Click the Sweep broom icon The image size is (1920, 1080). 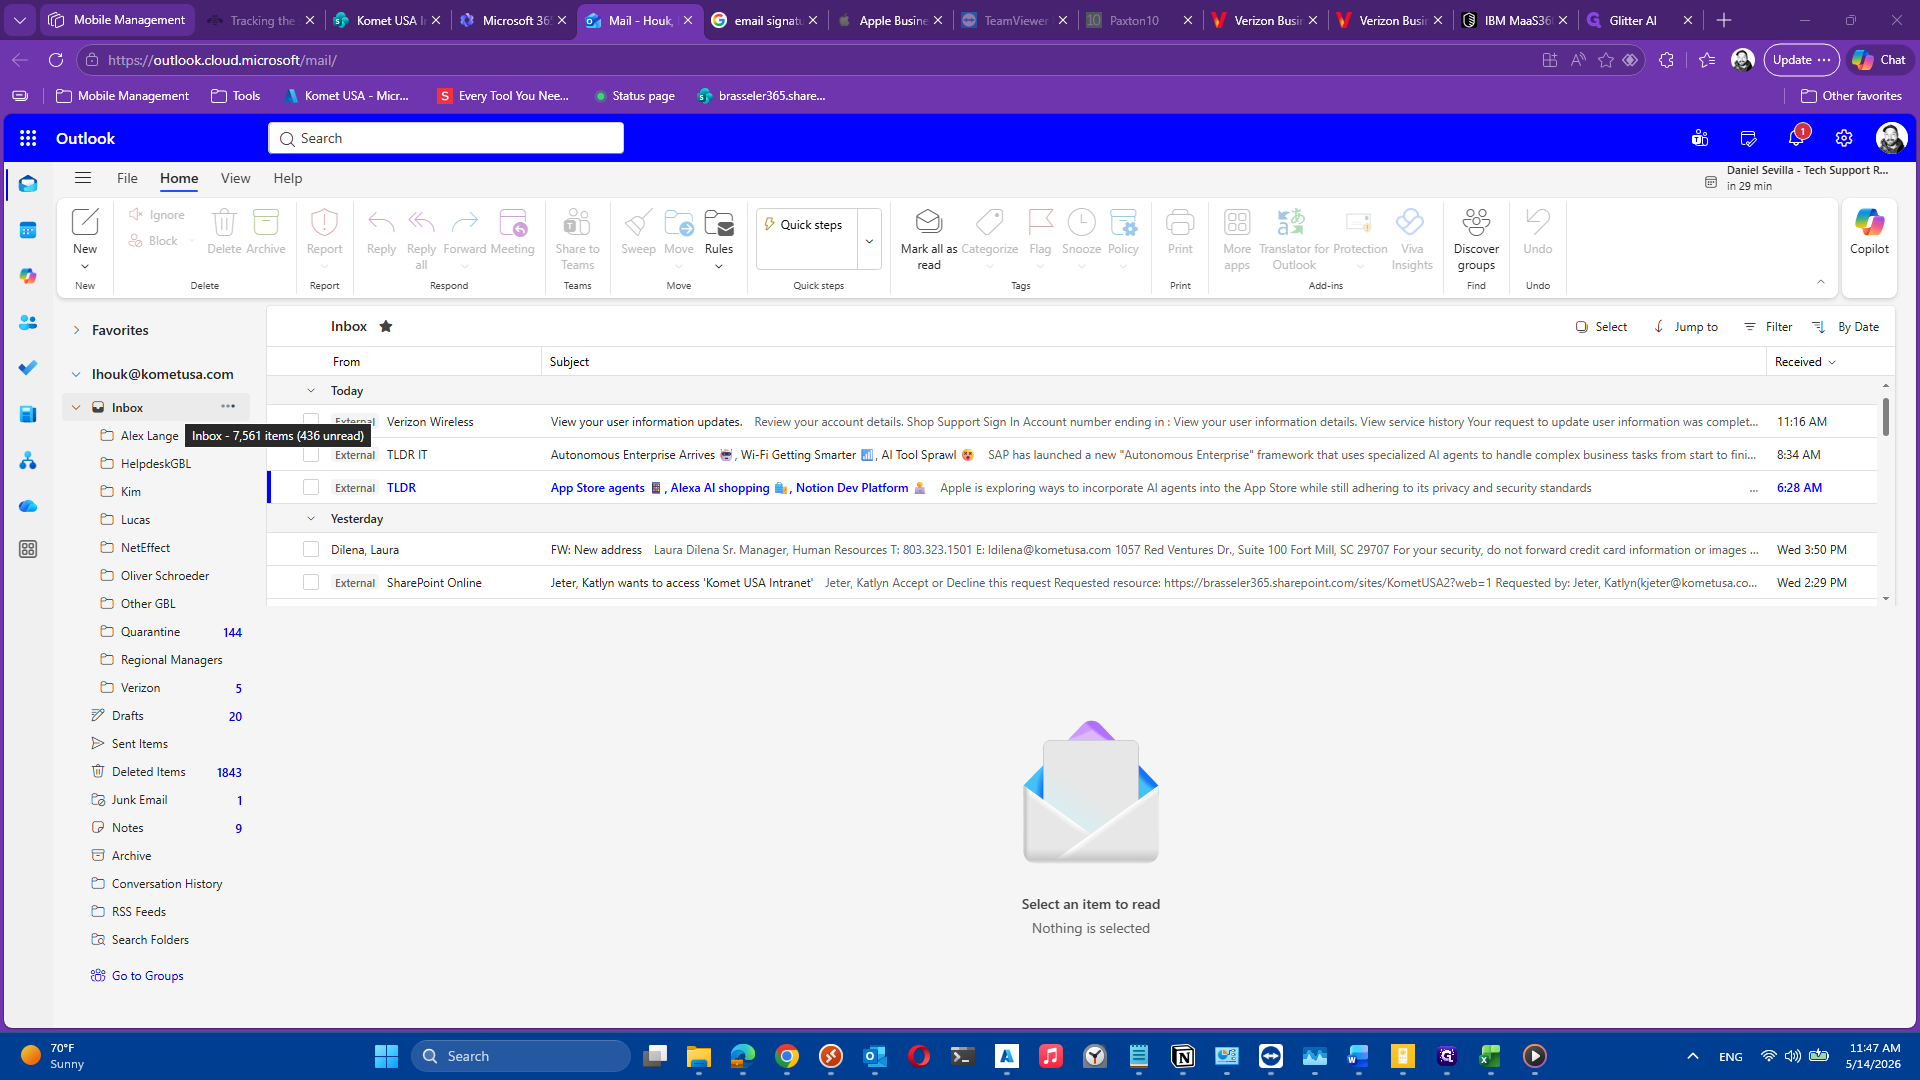tap(638, 222)
